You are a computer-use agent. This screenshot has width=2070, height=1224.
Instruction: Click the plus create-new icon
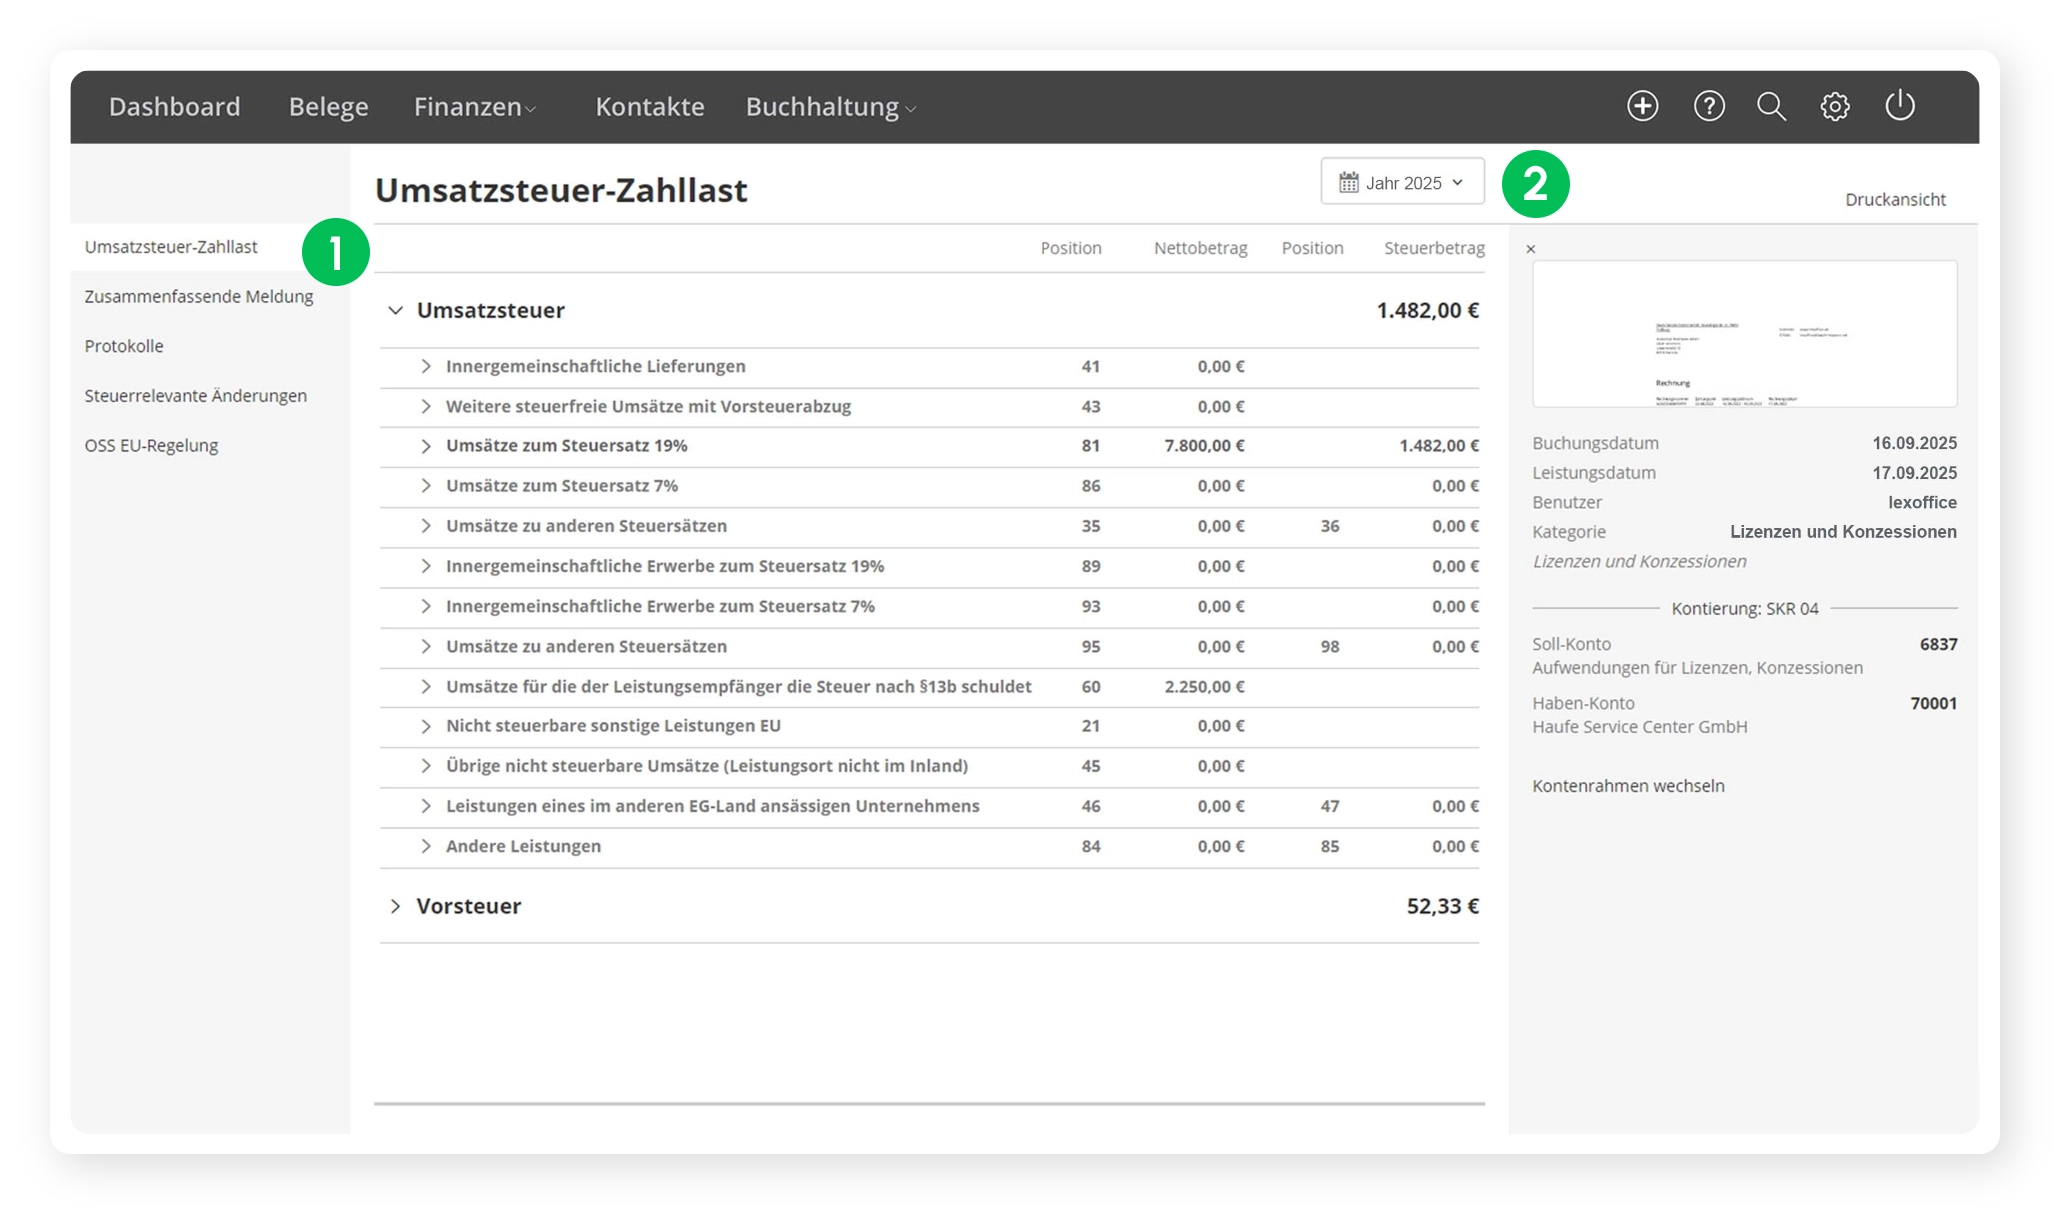pyautogui.click(x=1642, y=106)
